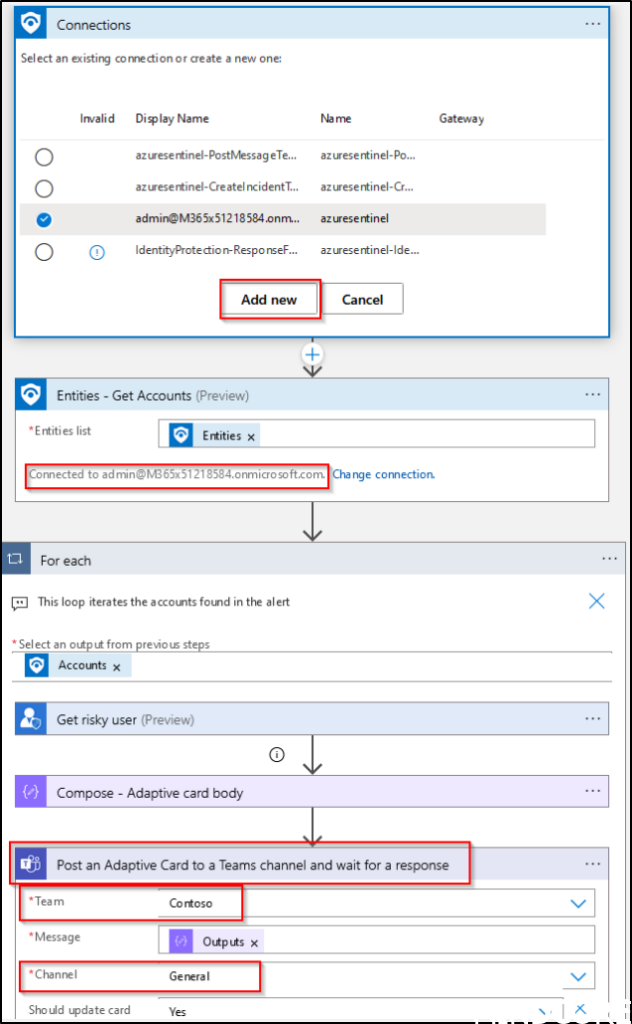Open the Channel dropdown showing General
Screen dimensions: 632x1024
[x=577, y=976]
